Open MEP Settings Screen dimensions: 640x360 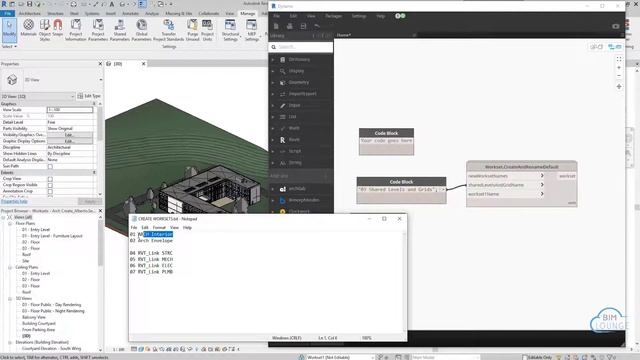tap(251, 29)
